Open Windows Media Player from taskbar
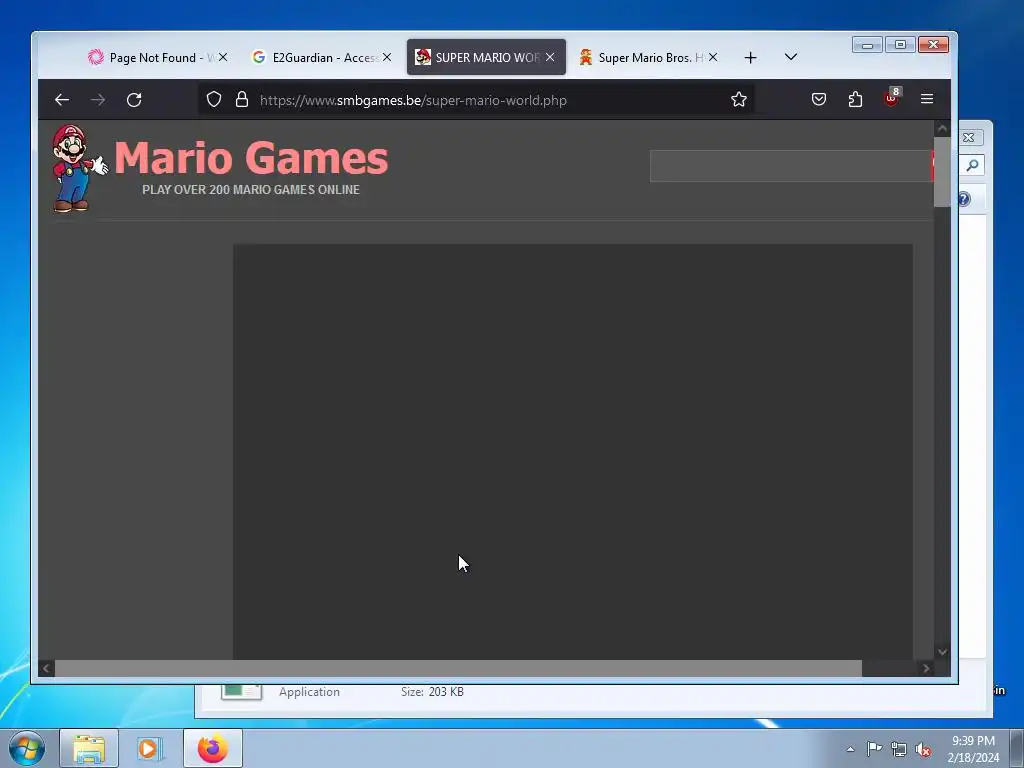The image size is (1024, 768). click(150, 748)
